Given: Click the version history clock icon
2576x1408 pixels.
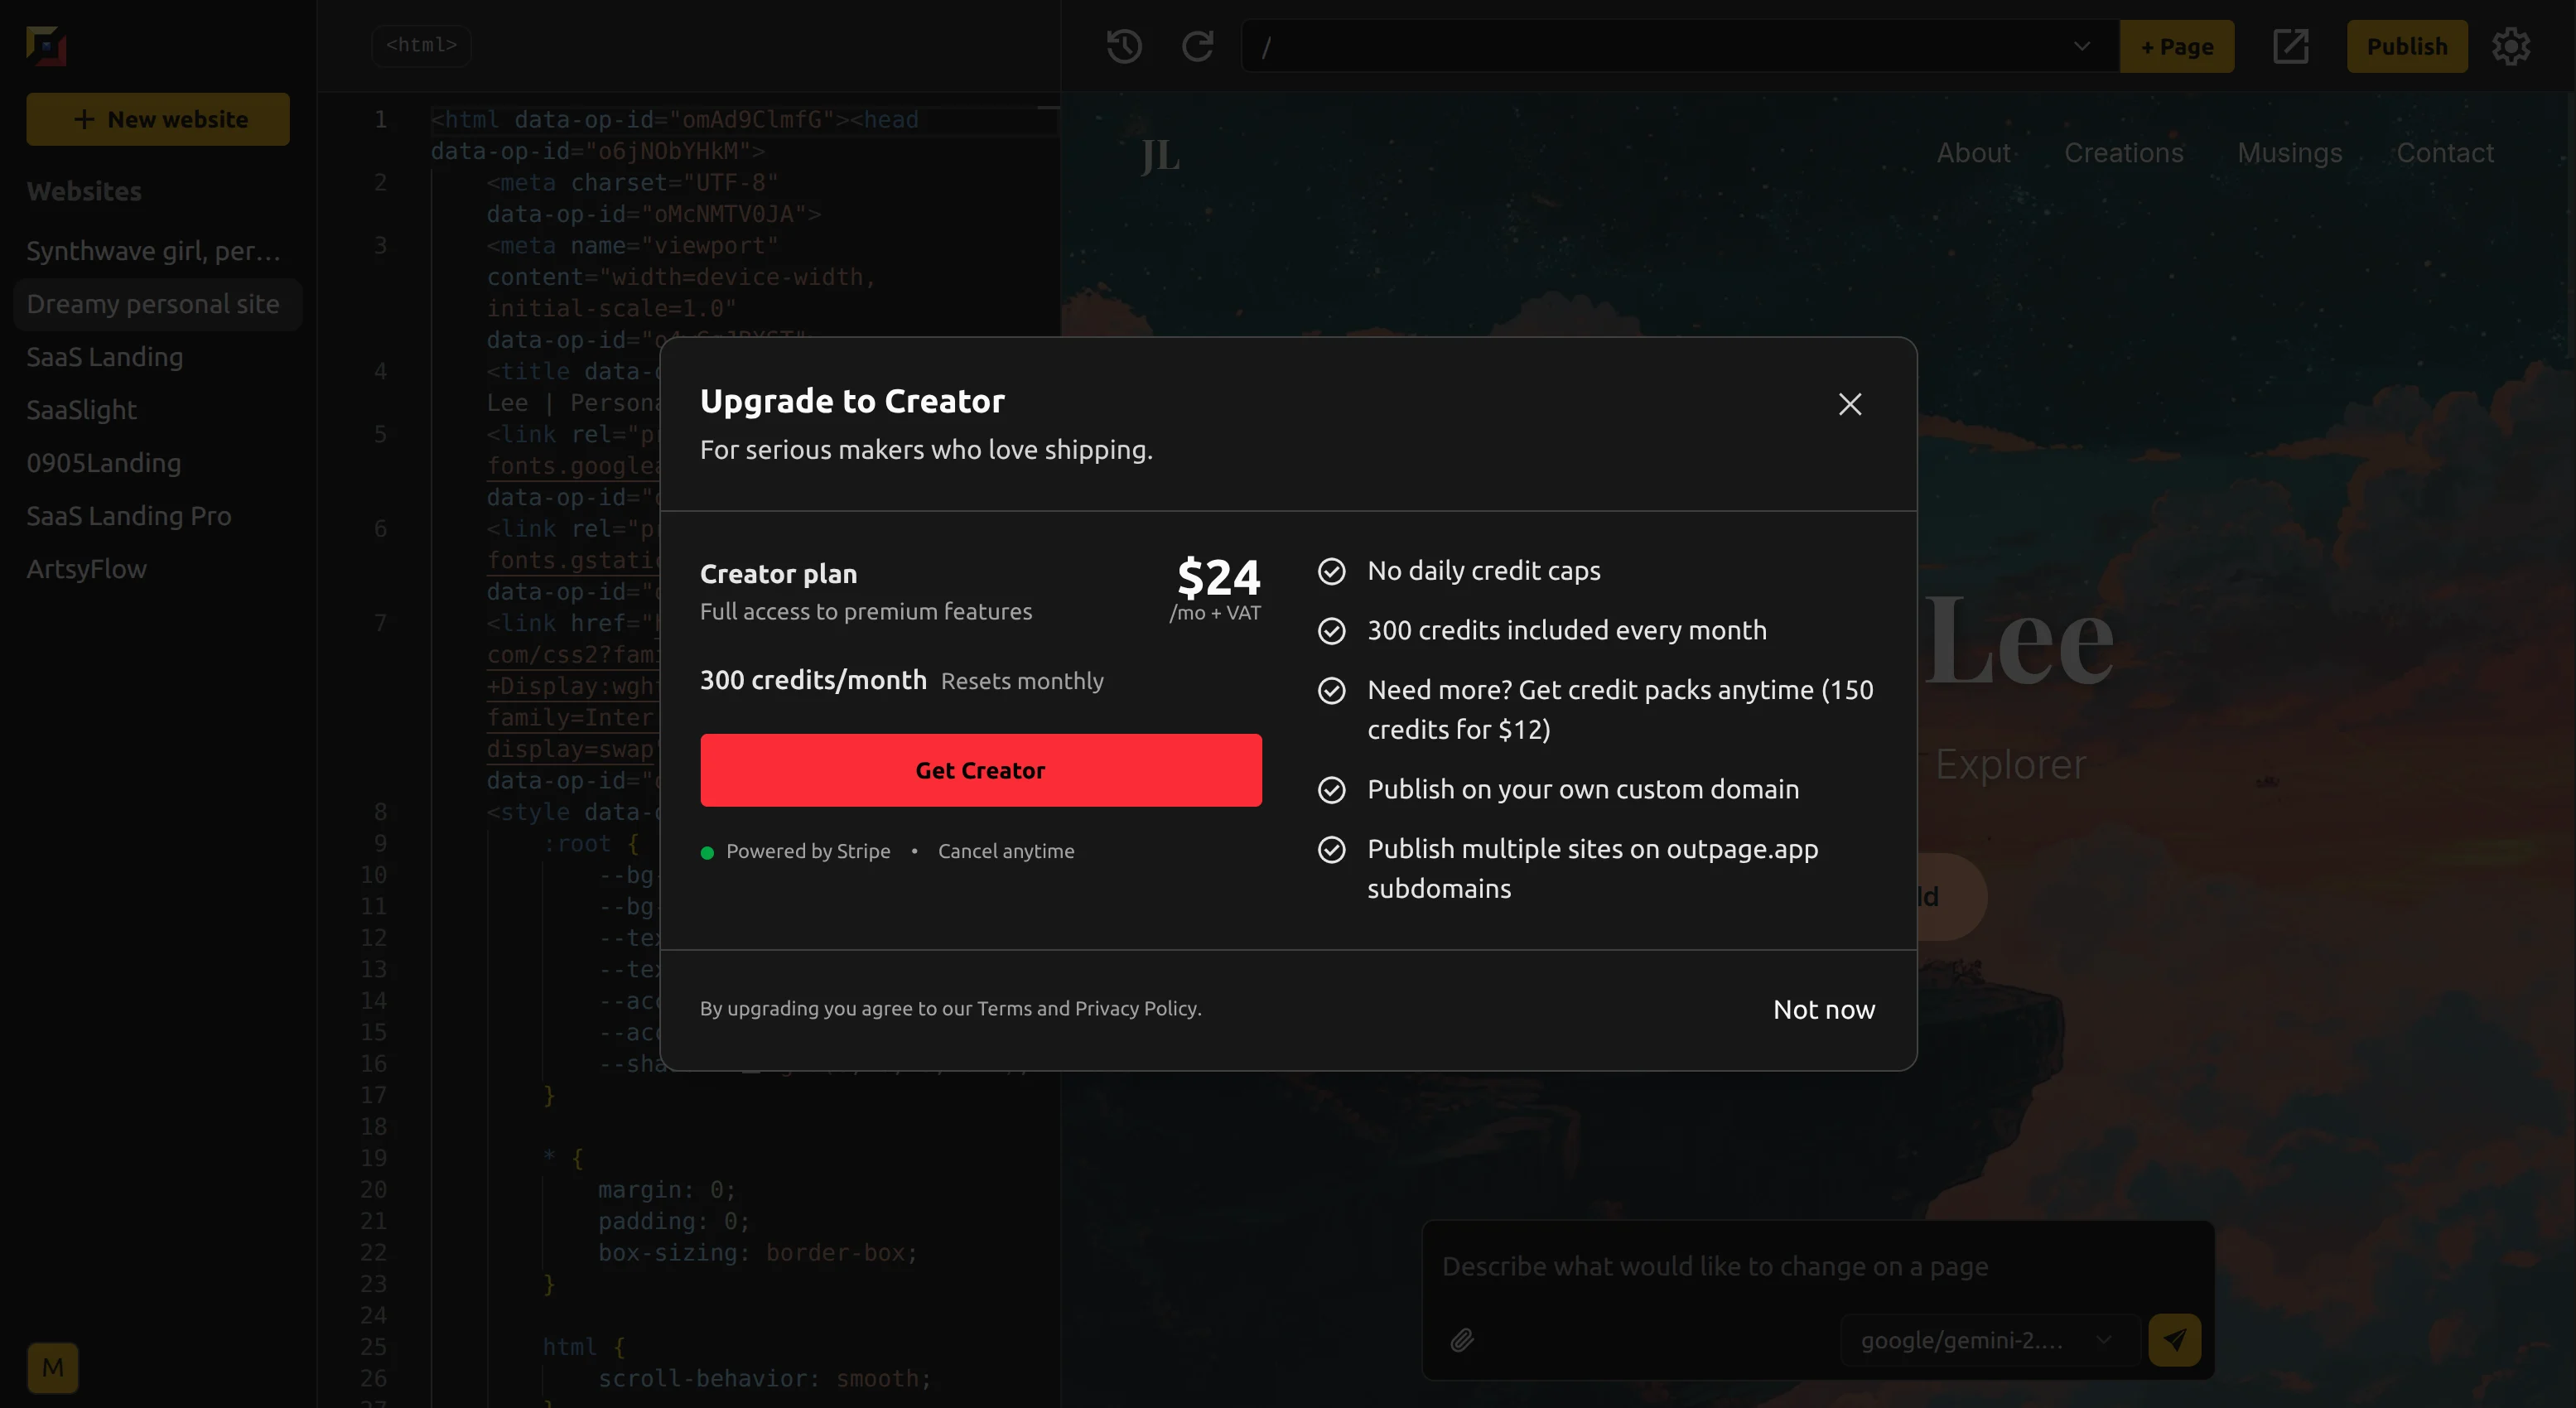Looking at the screenshot, I should (1124, 46).
